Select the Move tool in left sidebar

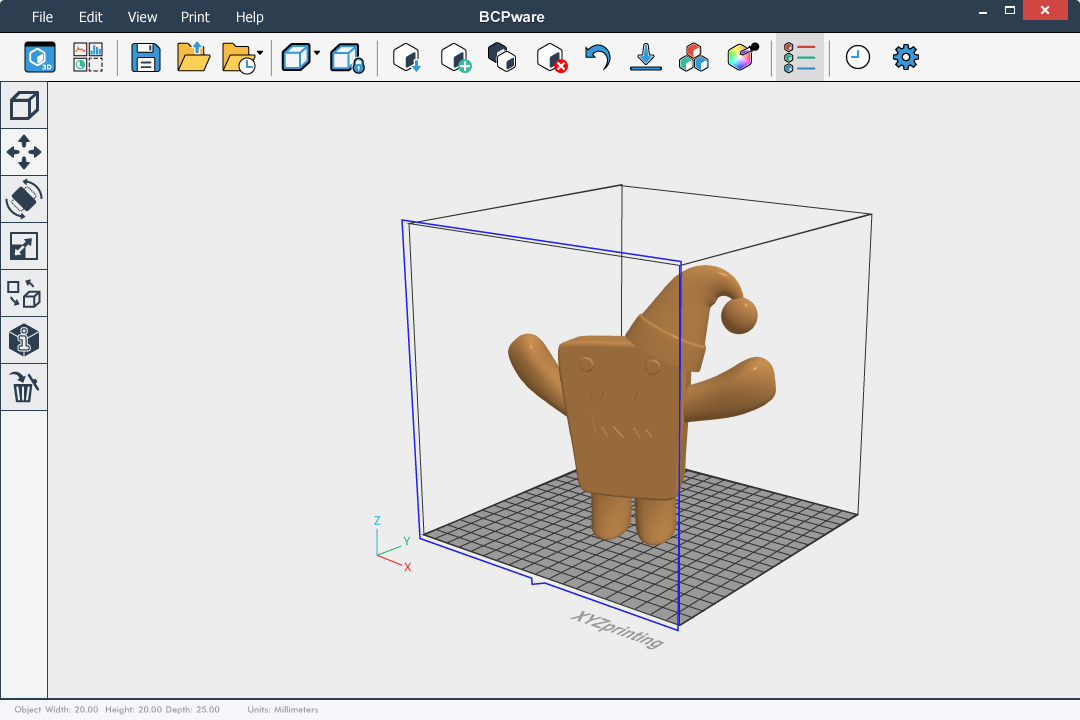click(x=24, y=152)
